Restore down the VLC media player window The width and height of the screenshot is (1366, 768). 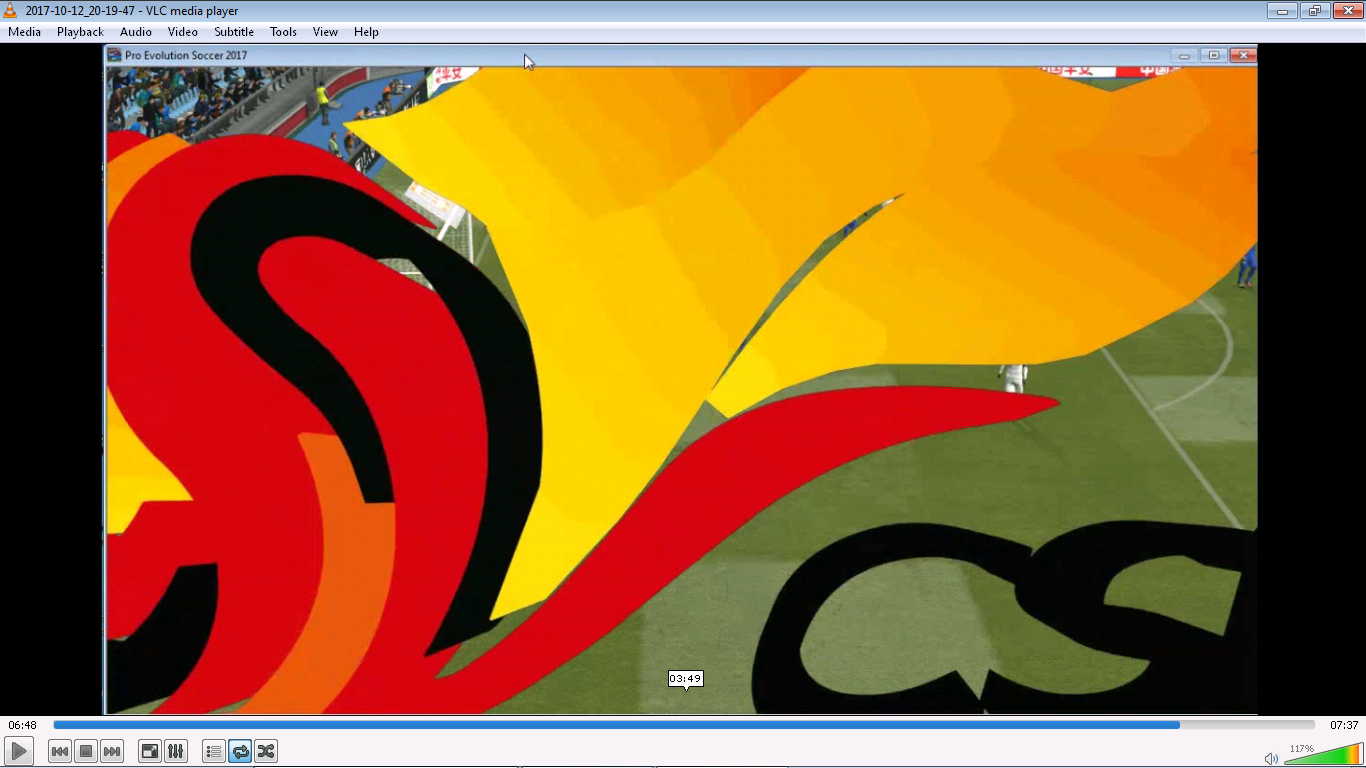[x=1313, y=10]
